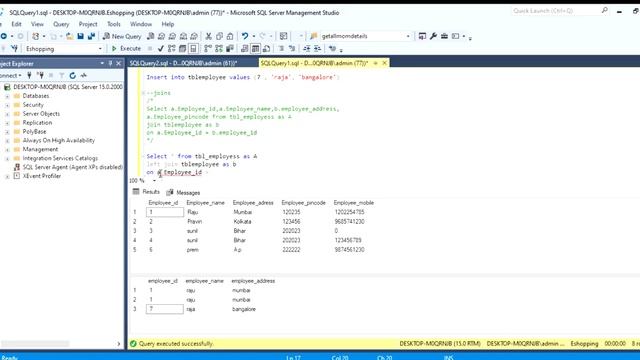The image size is (640, 360).
Task: Toggle IntelliSense Enabled icon
Action: (x=193, y=49)
